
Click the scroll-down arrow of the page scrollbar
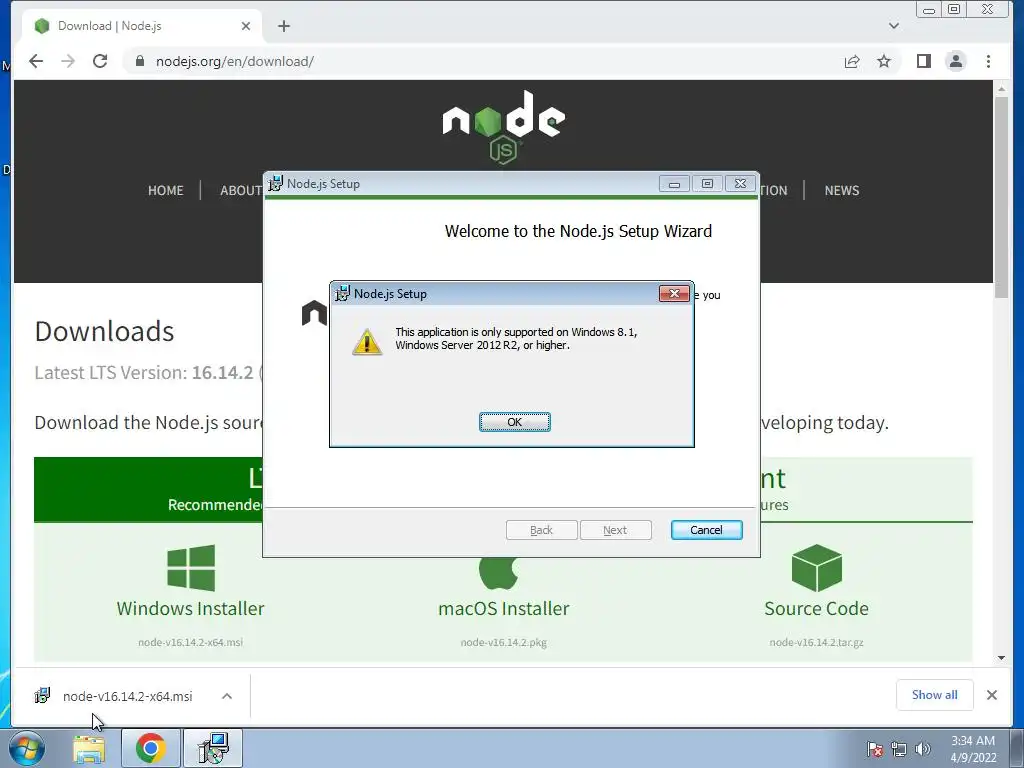(x=1001, y=658)
